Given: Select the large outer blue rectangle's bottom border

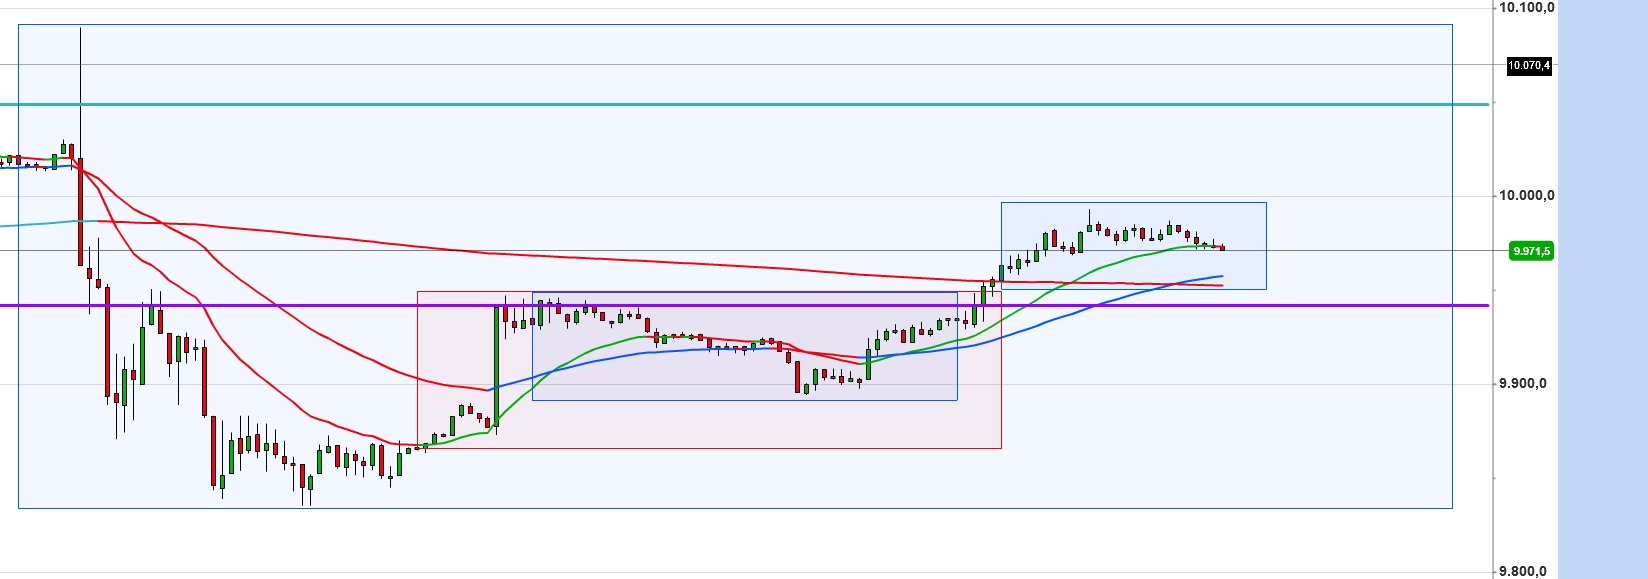Looking at the screenshot, I should tap(700, 508).
